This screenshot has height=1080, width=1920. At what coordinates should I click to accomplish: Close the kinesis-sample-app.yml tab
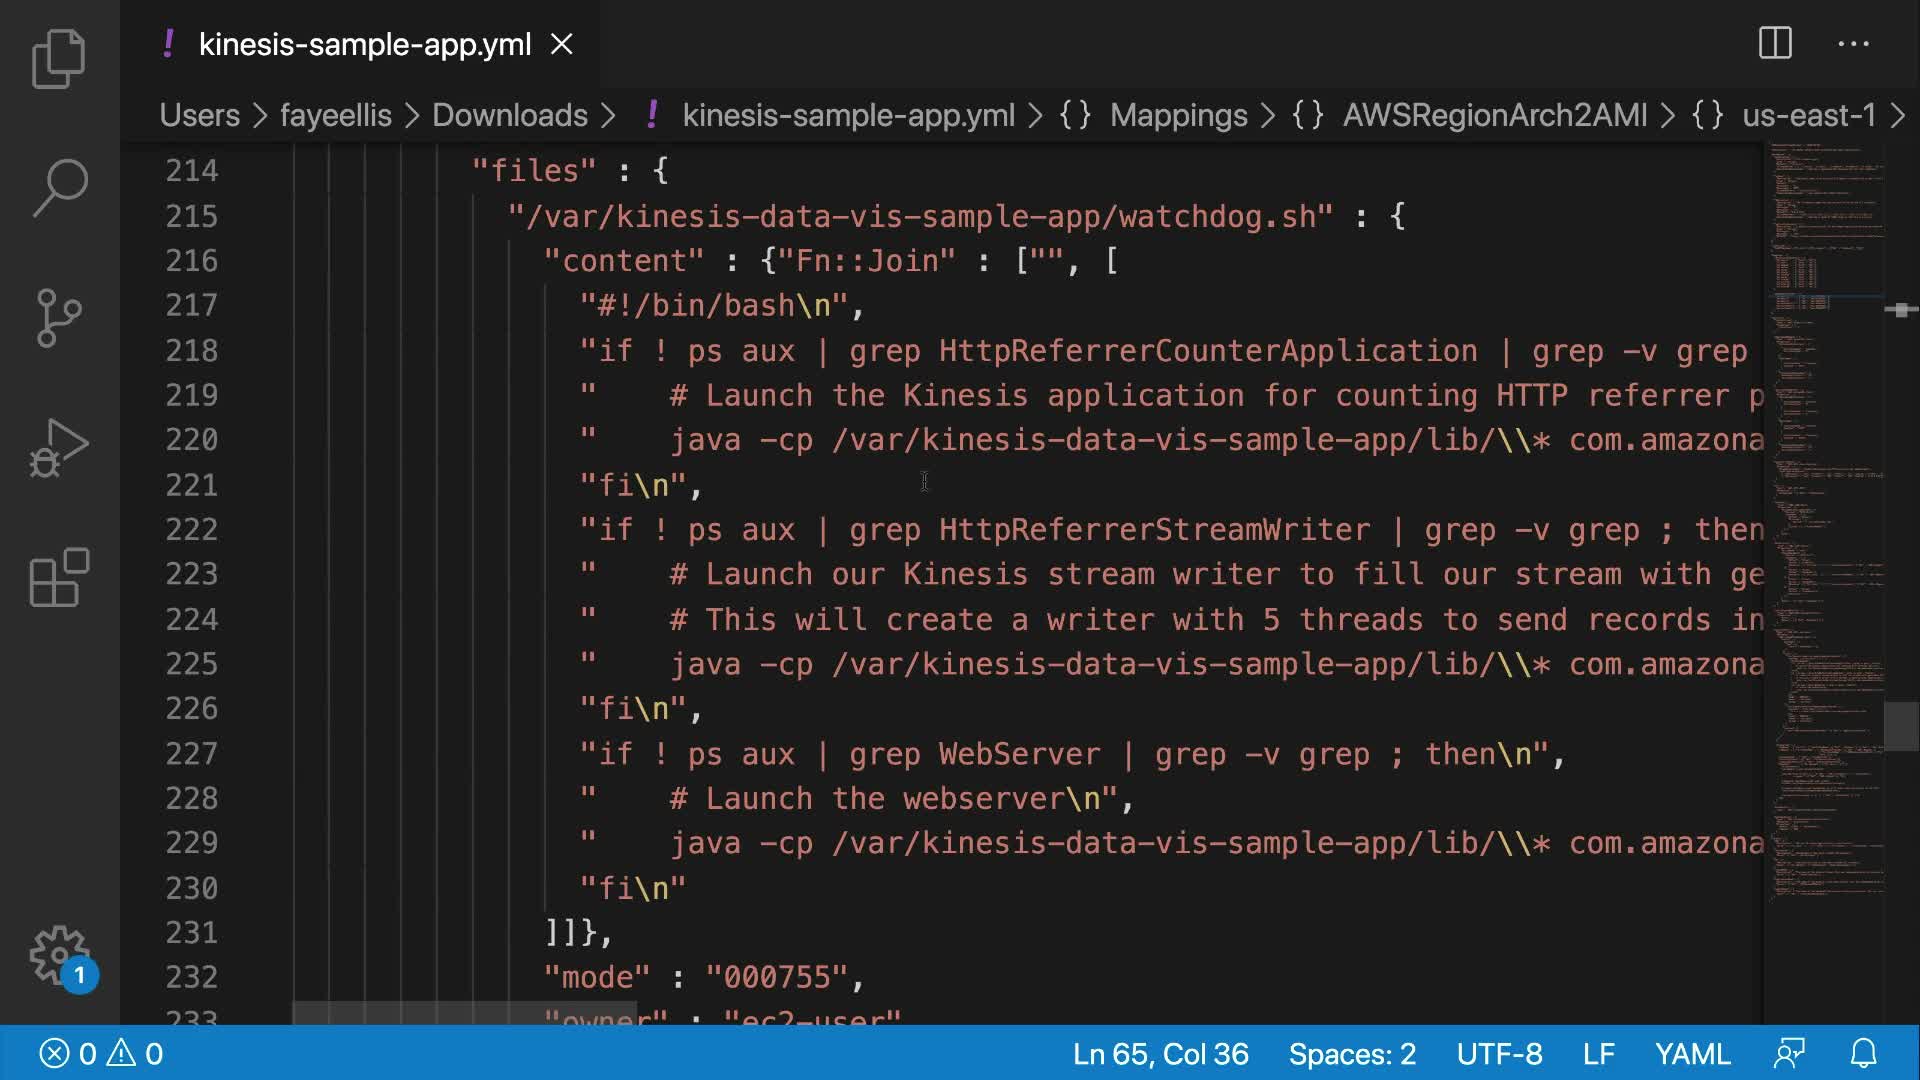coord(562,44)
